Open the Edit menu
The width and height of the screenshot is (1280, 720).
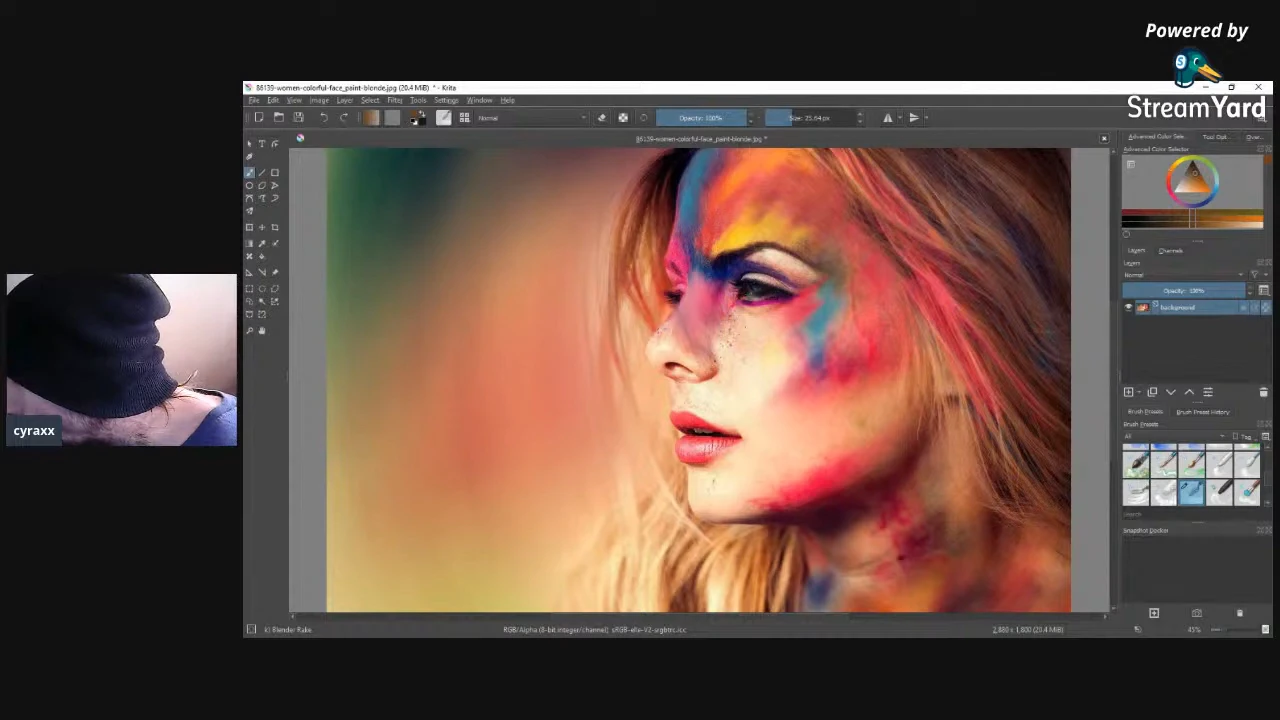[x=273, y=100]
